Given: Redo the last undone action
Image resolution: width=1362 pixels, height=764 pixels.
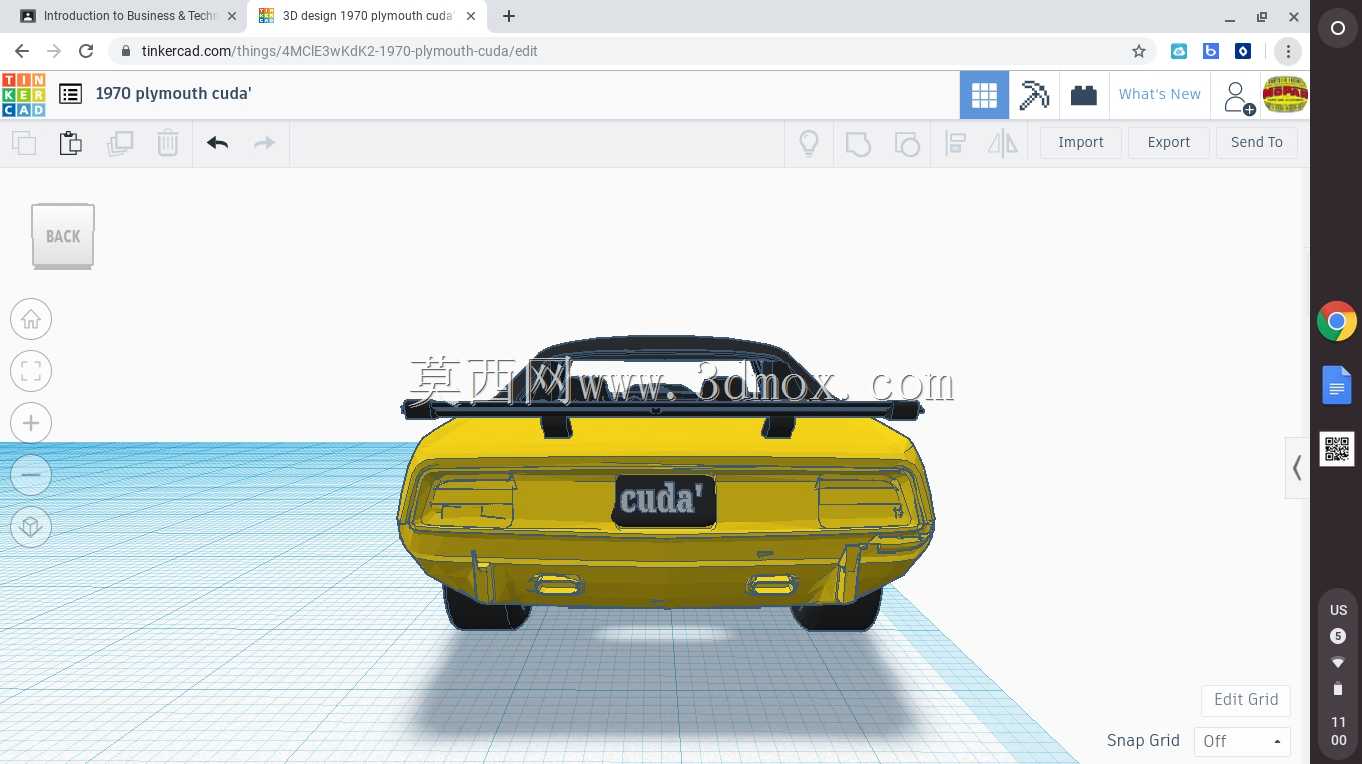Looking at the screenshot, I should [264, 143].
